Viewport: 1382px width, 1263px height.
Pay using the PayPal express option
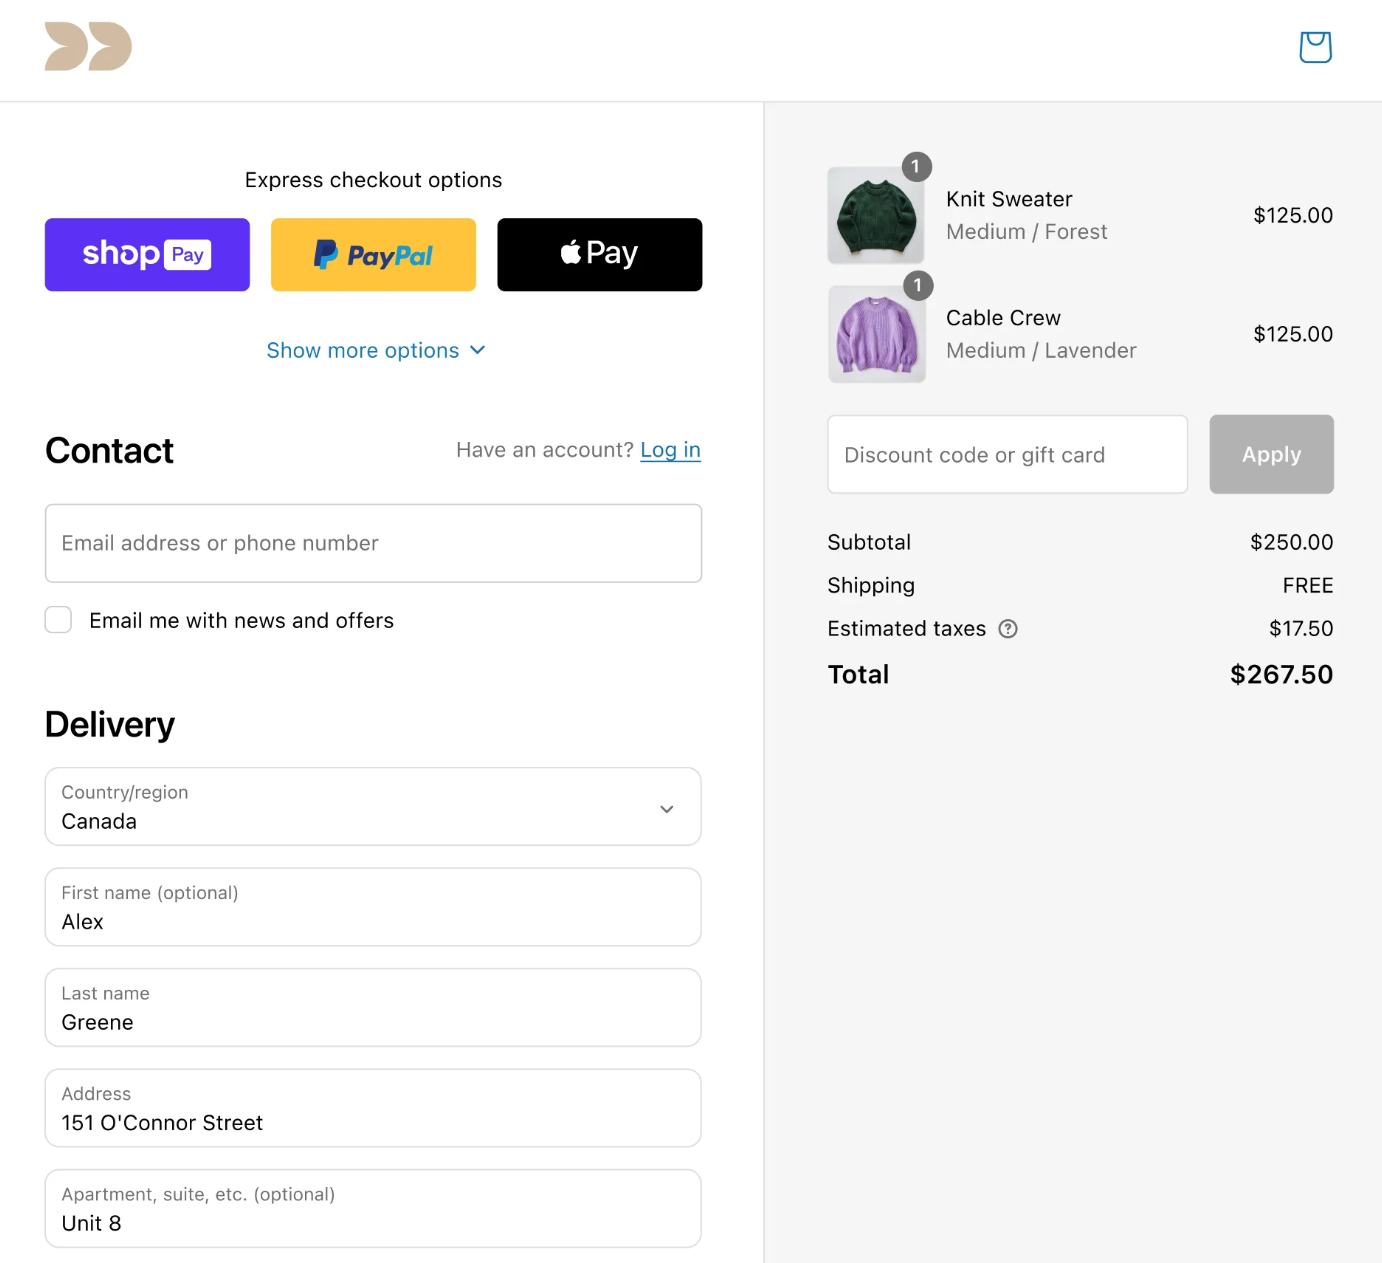click(372, 254)
